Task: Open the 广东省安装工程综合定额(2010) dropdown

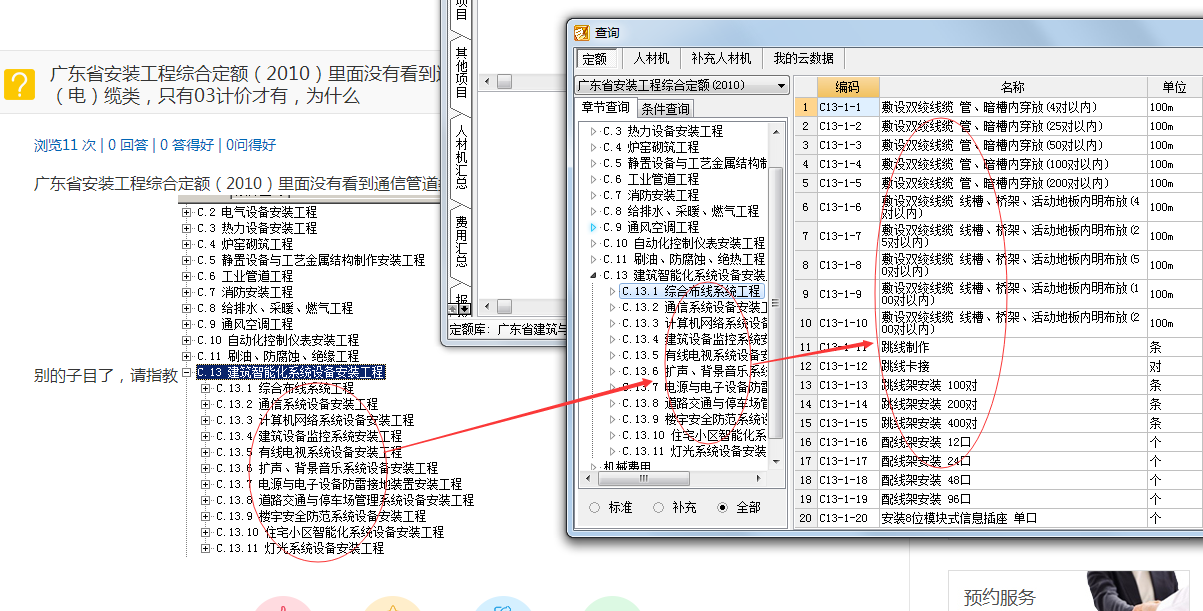Action: tap(780, 86)
